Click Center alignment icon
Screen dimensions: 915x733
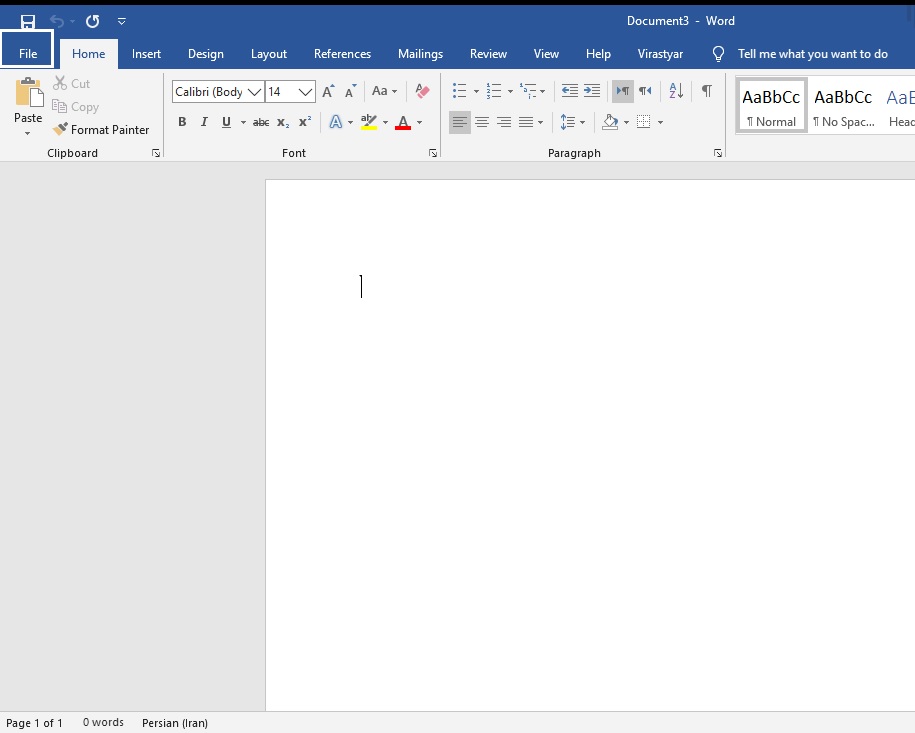tap(482, 122)
